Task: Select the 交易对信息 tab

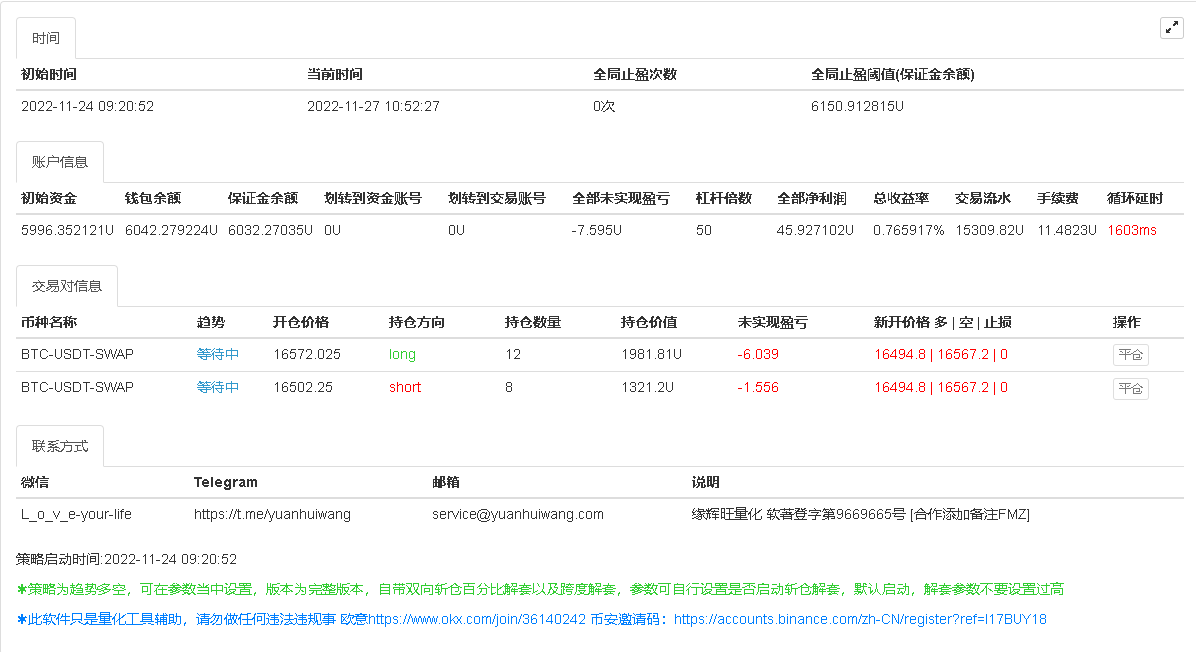Action: (66, 285)
